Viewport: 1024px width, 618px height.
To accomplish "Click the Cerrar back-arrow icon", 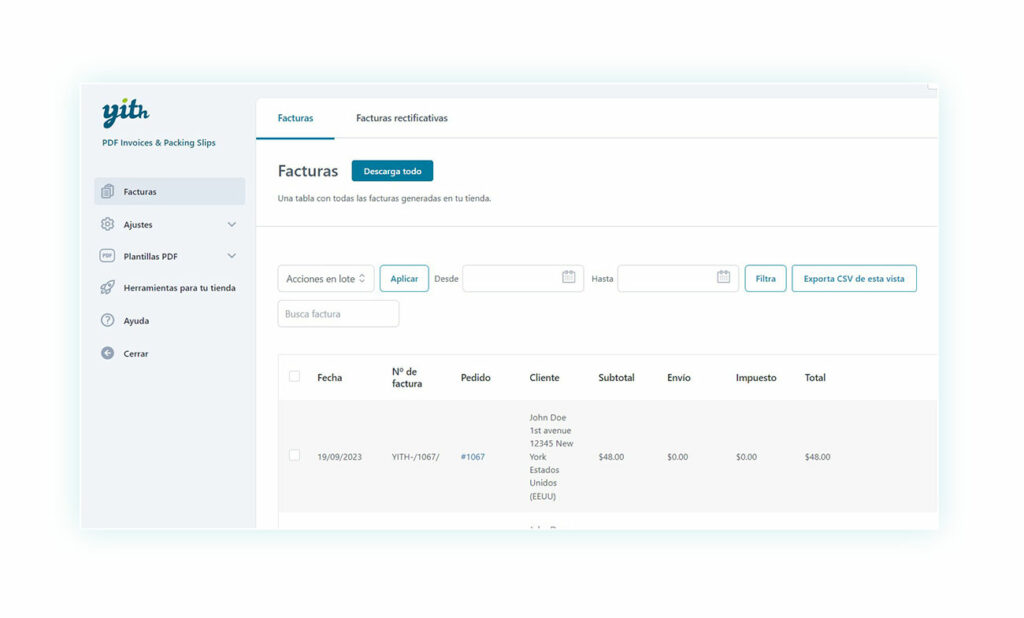I will (x=108, y=353).
